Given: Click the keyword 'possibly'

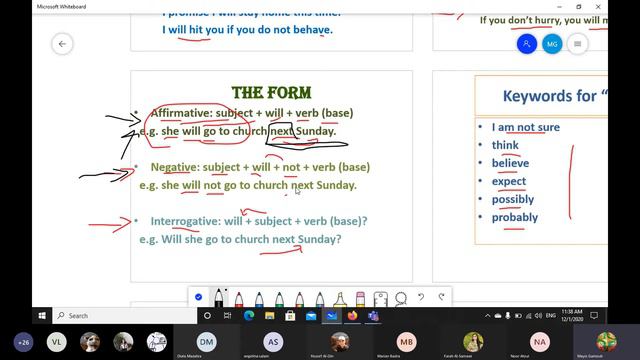Looking at the screenshot, I should (513, 199).
